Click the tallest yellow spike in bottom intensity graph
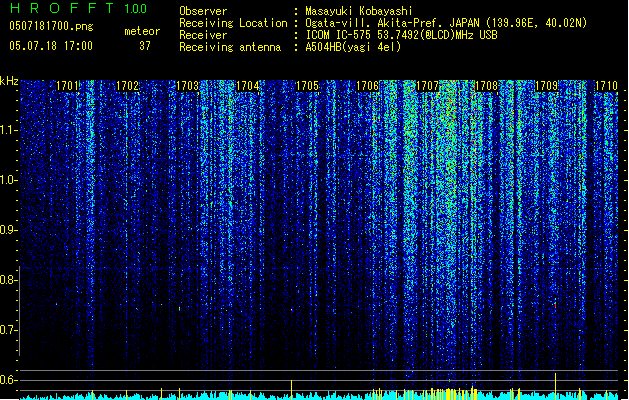Screen dimensions: 629x400 tap(556, 386)
